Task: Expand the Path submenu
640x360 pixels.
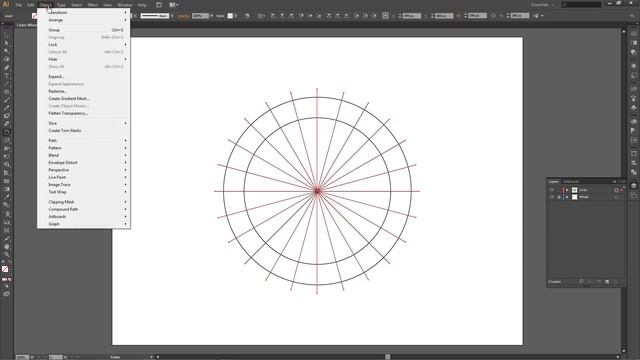Action: tap(84, 140)
